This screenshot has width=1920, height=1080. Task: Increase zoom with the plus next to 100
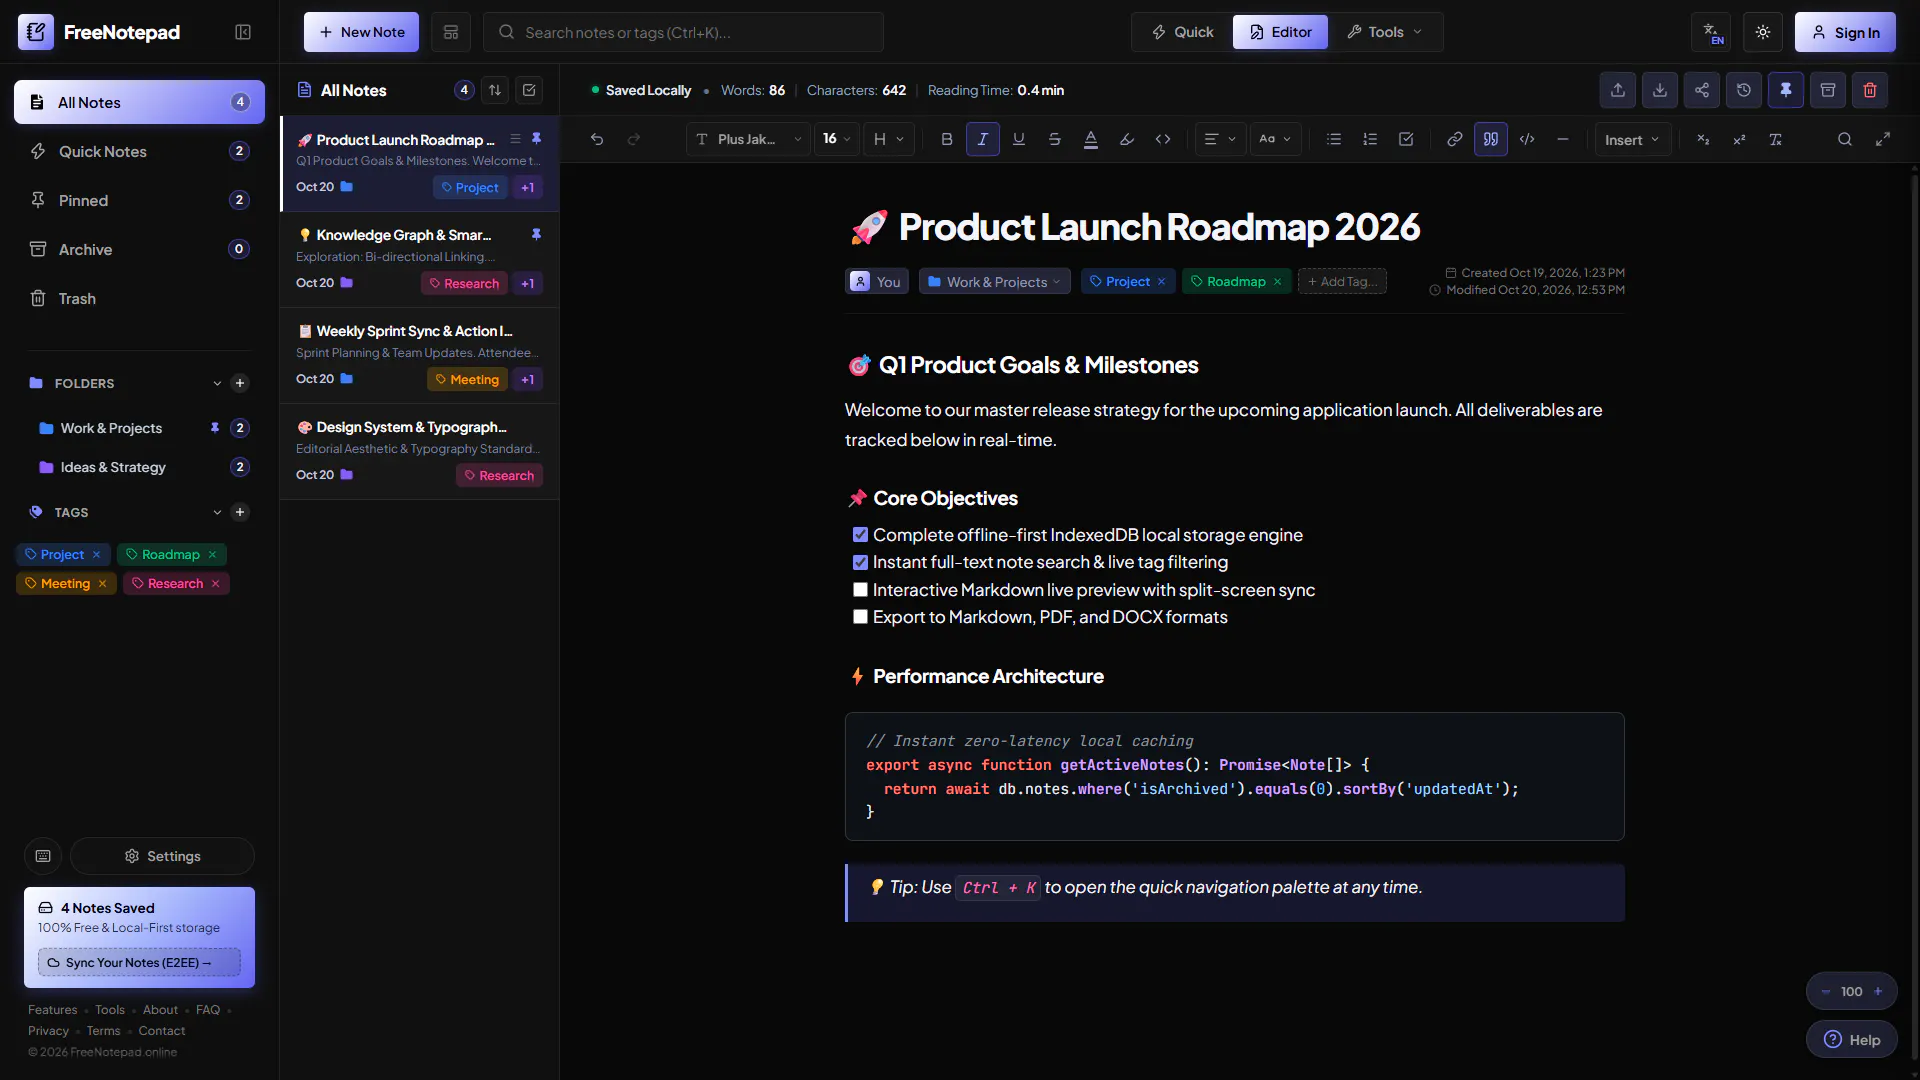tap(1878, 992)
